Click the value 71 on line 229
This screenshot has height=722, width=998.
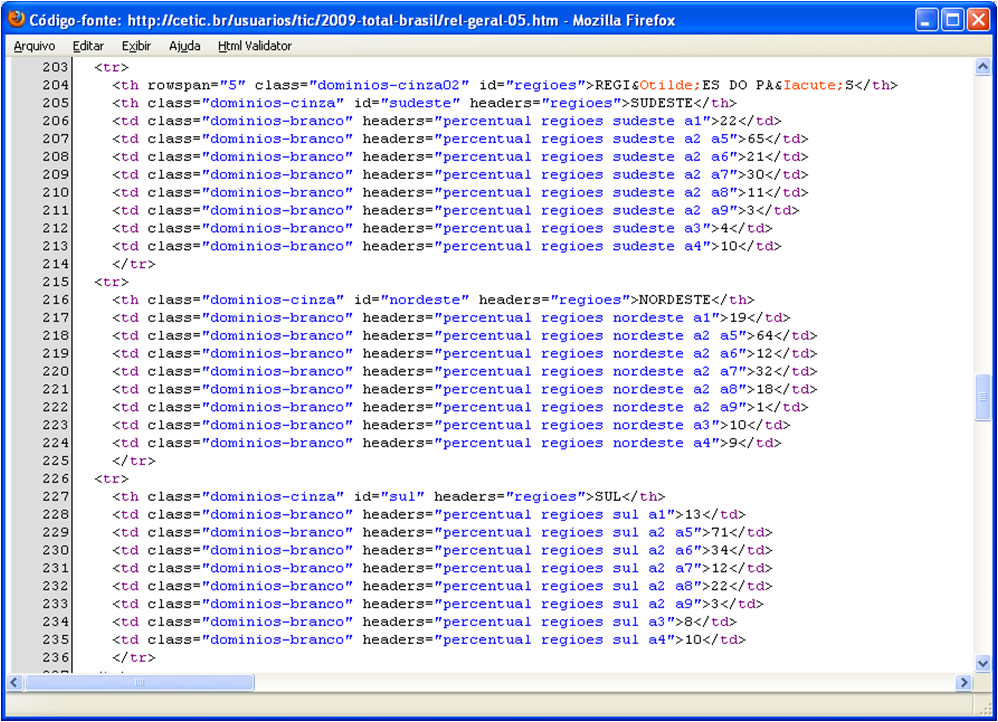click(x=719, y=532)
